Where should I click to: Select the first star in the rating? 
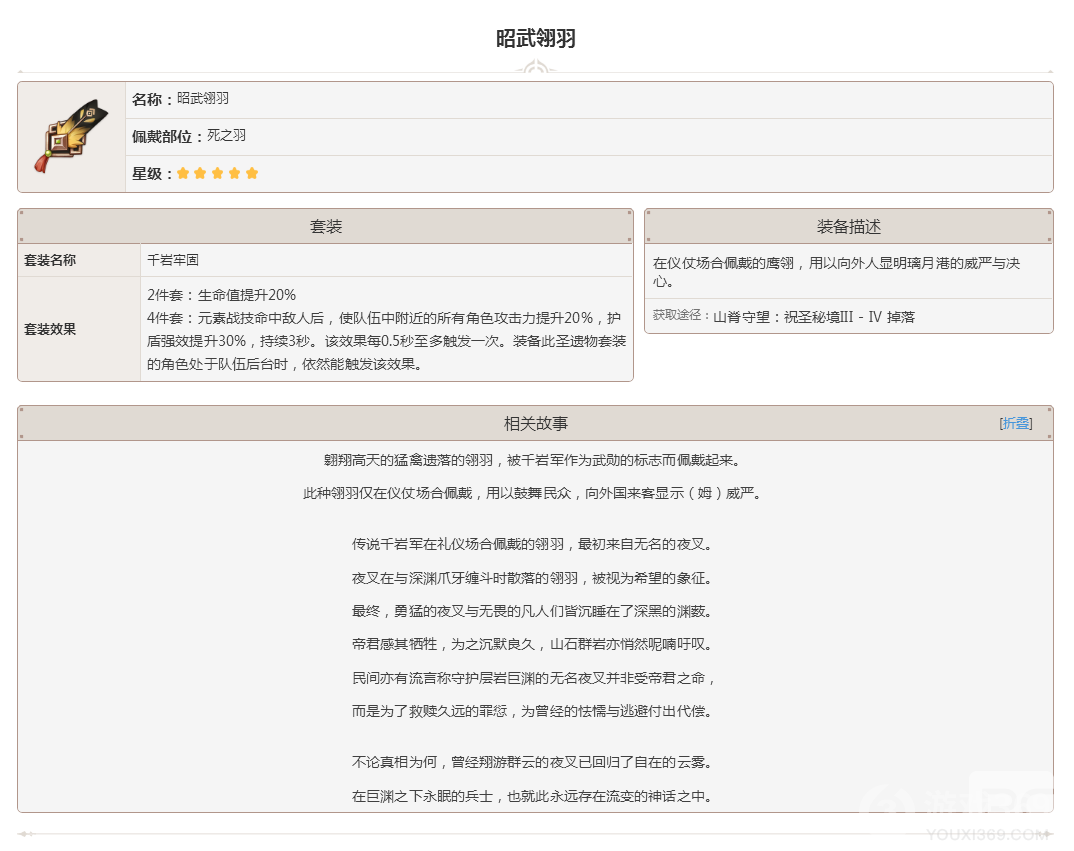tap(184, 173)
